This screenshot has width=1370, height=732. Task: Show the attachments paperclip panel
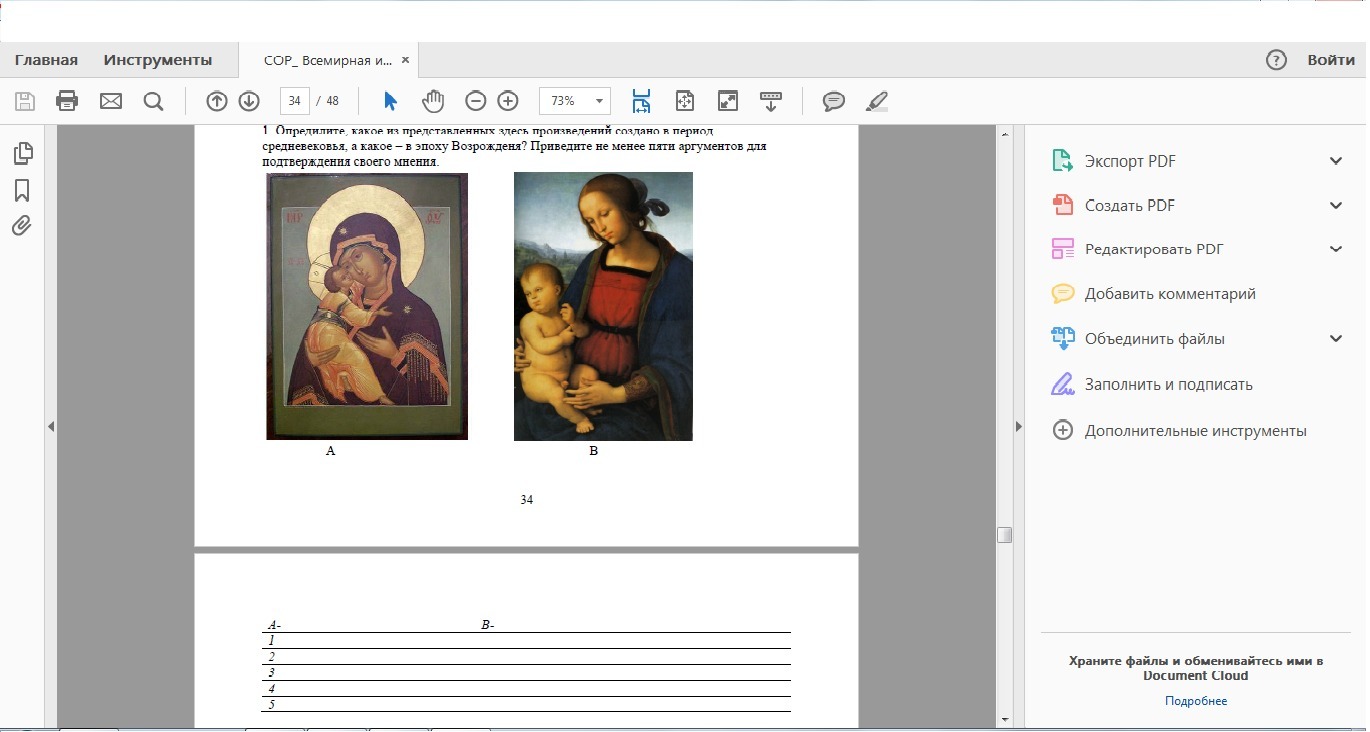22,226
